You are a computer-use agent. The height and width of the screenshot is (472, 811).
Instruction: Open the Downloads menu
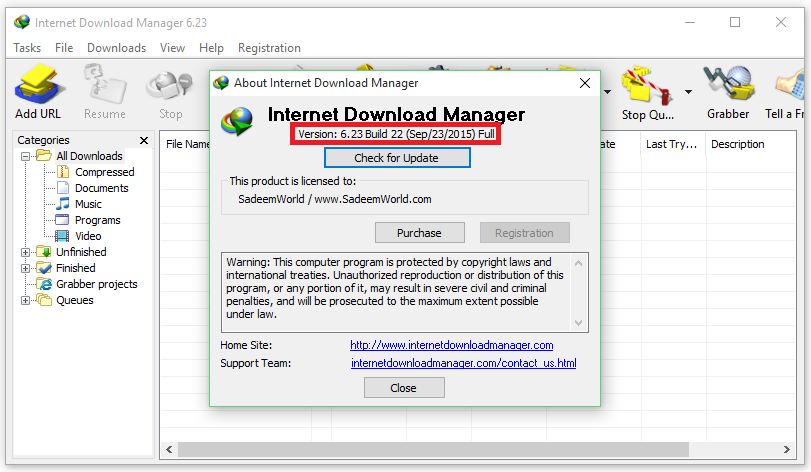click(116, 48)
